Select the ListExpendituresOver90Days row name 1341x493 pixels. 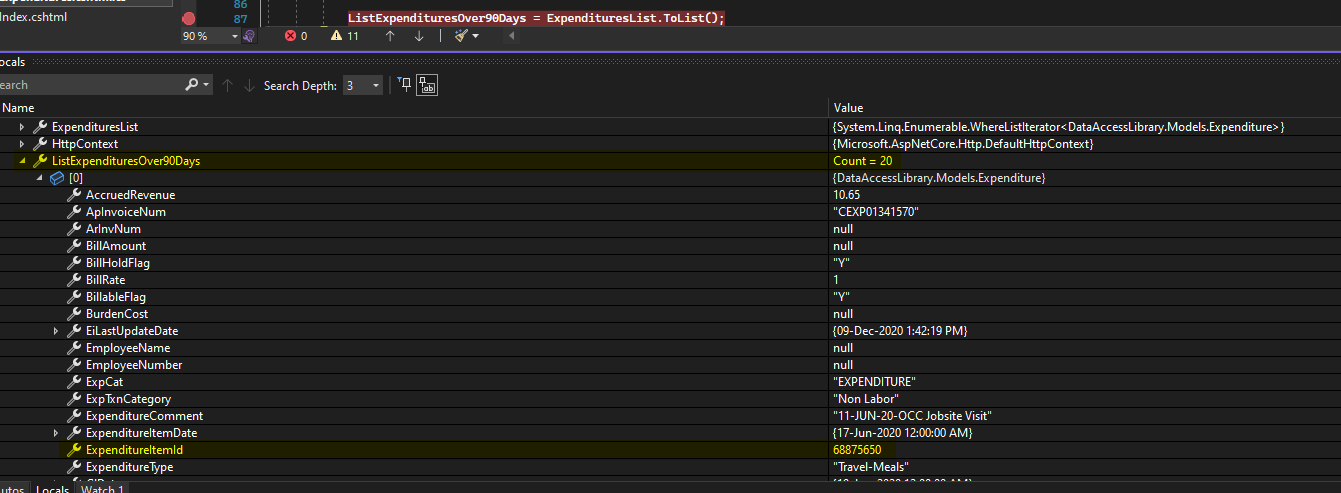pyautogui.click(x=126, y=161)
